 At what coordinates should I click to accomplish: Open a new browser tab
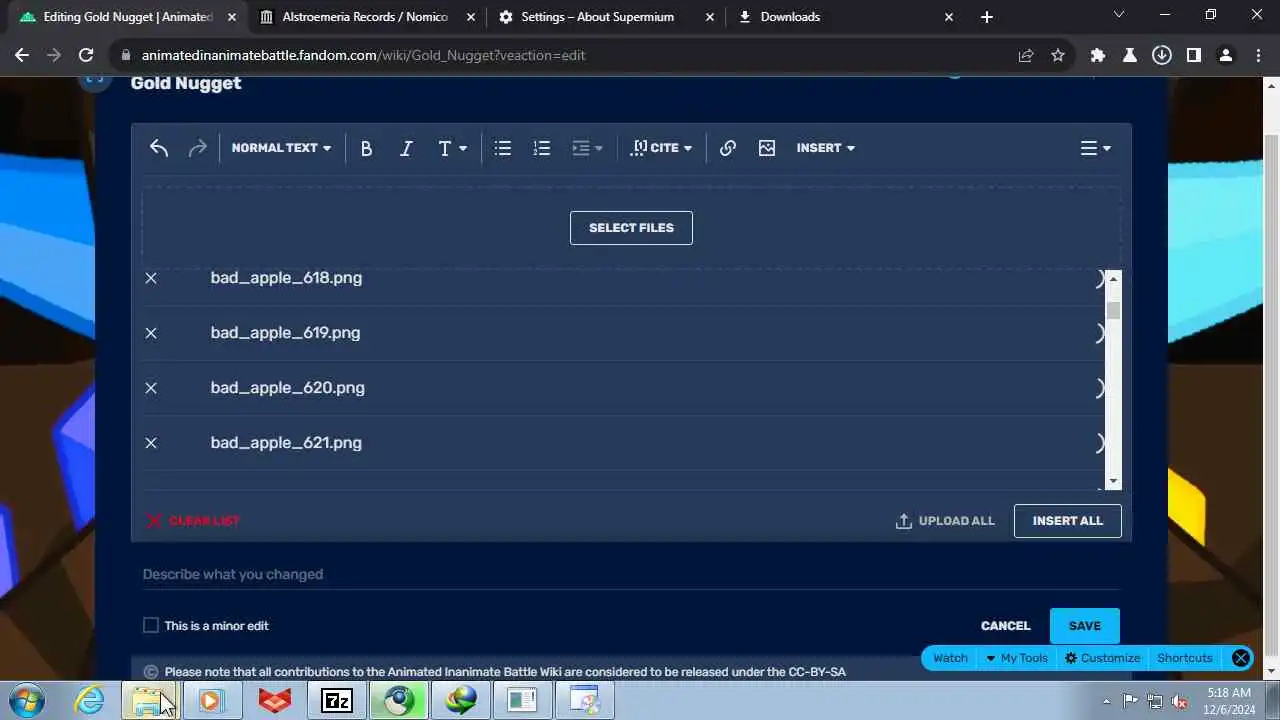click(x=987, y=17)
